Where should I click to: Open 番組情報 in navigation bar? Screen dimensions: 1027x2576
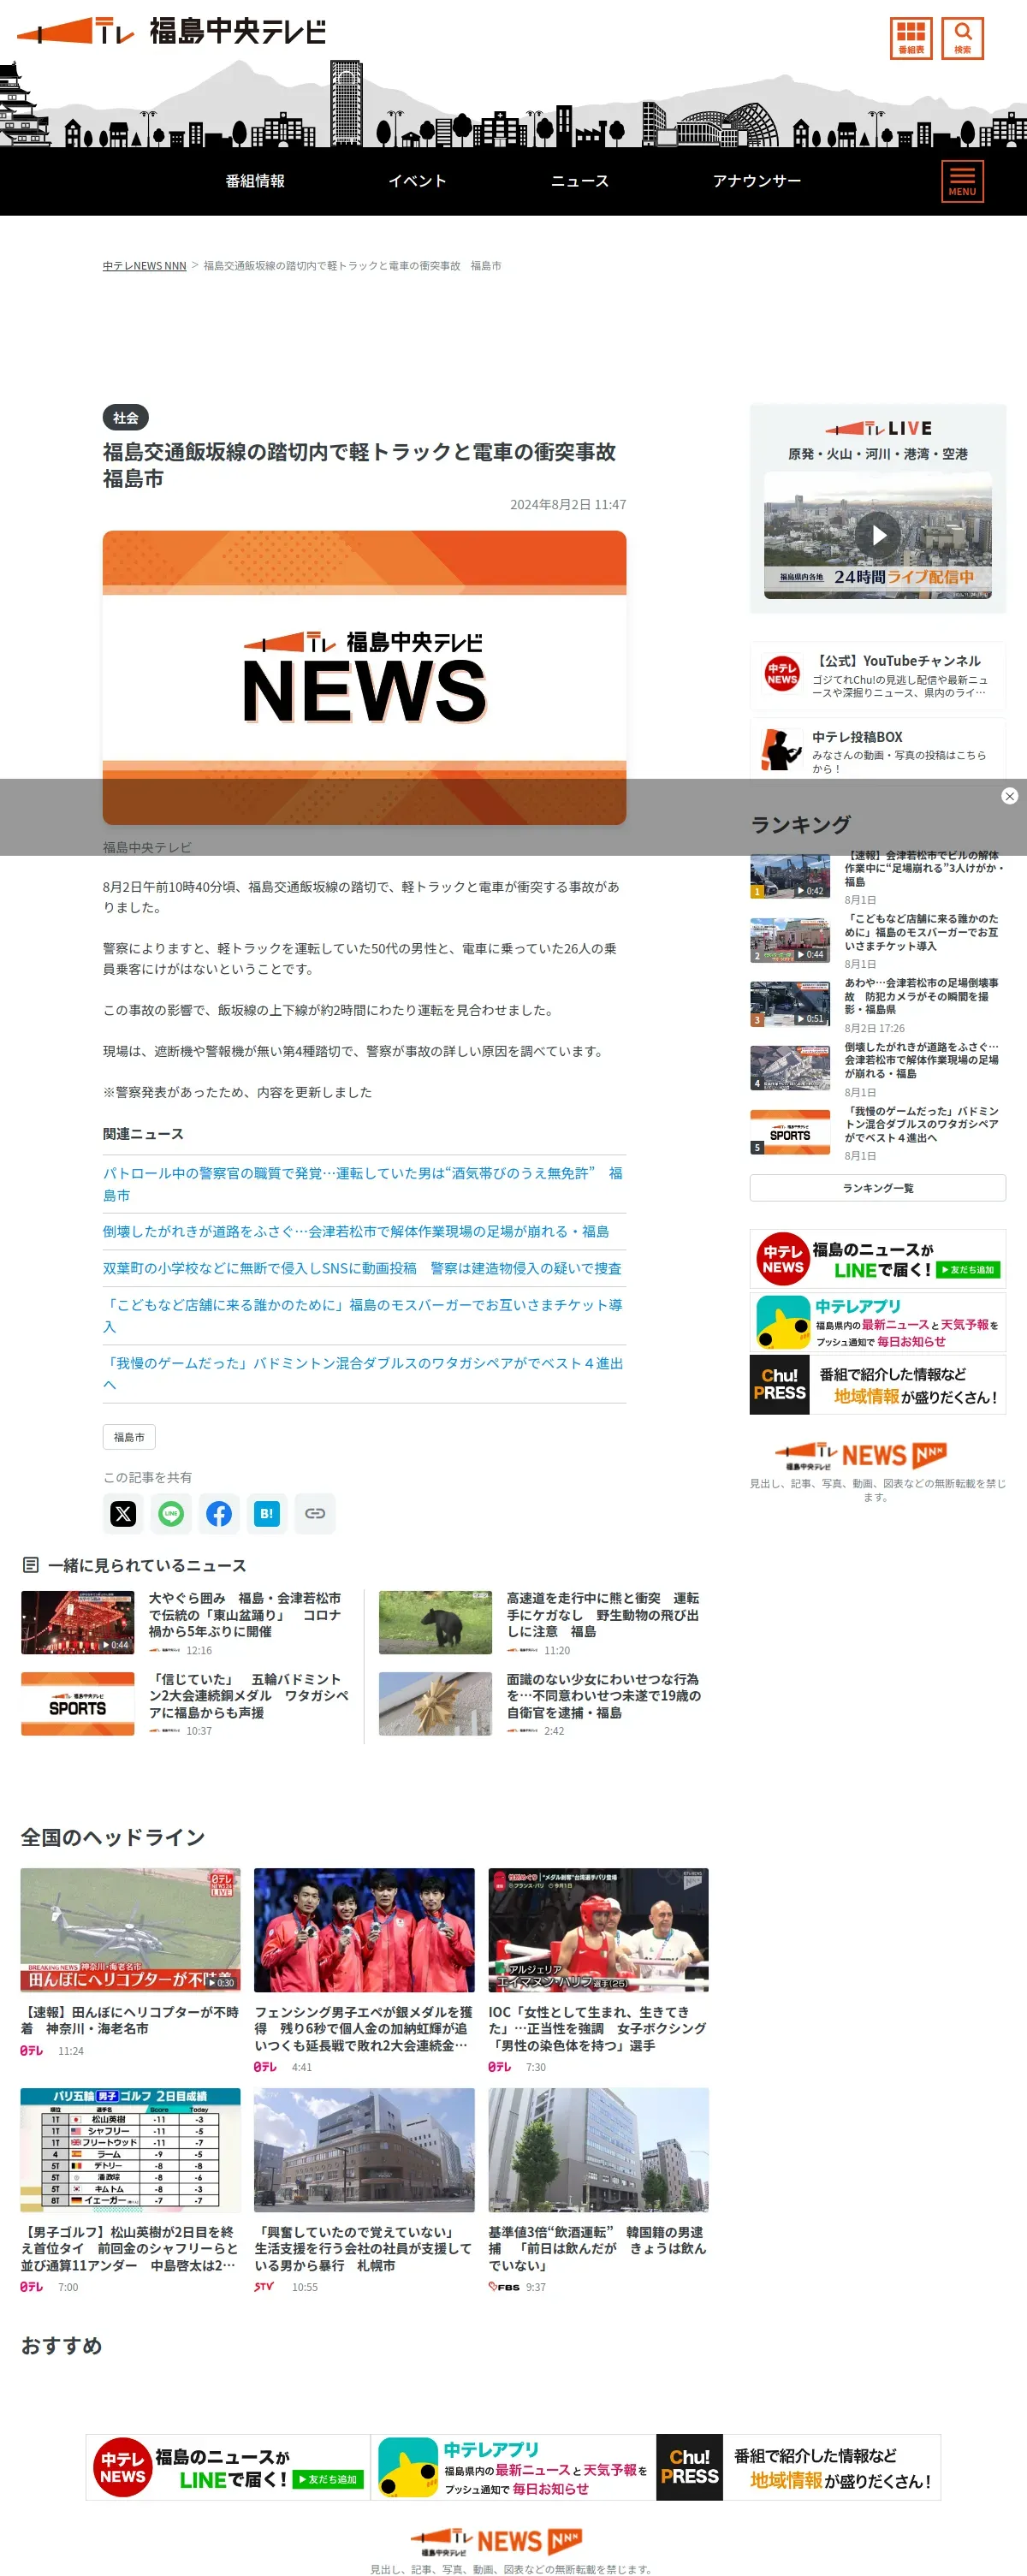click(255, 181)
